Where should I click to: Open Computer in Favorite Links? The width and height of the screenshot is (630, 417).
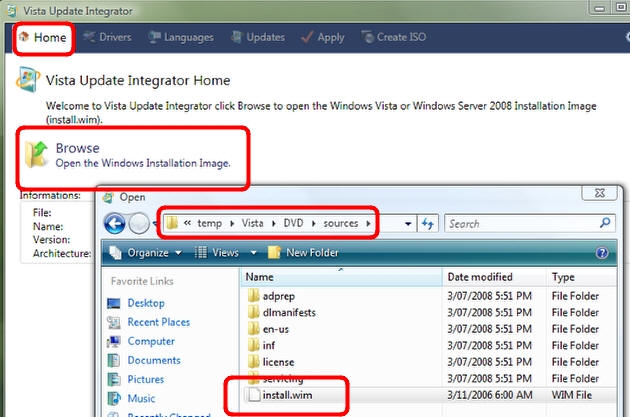(141, 341)
